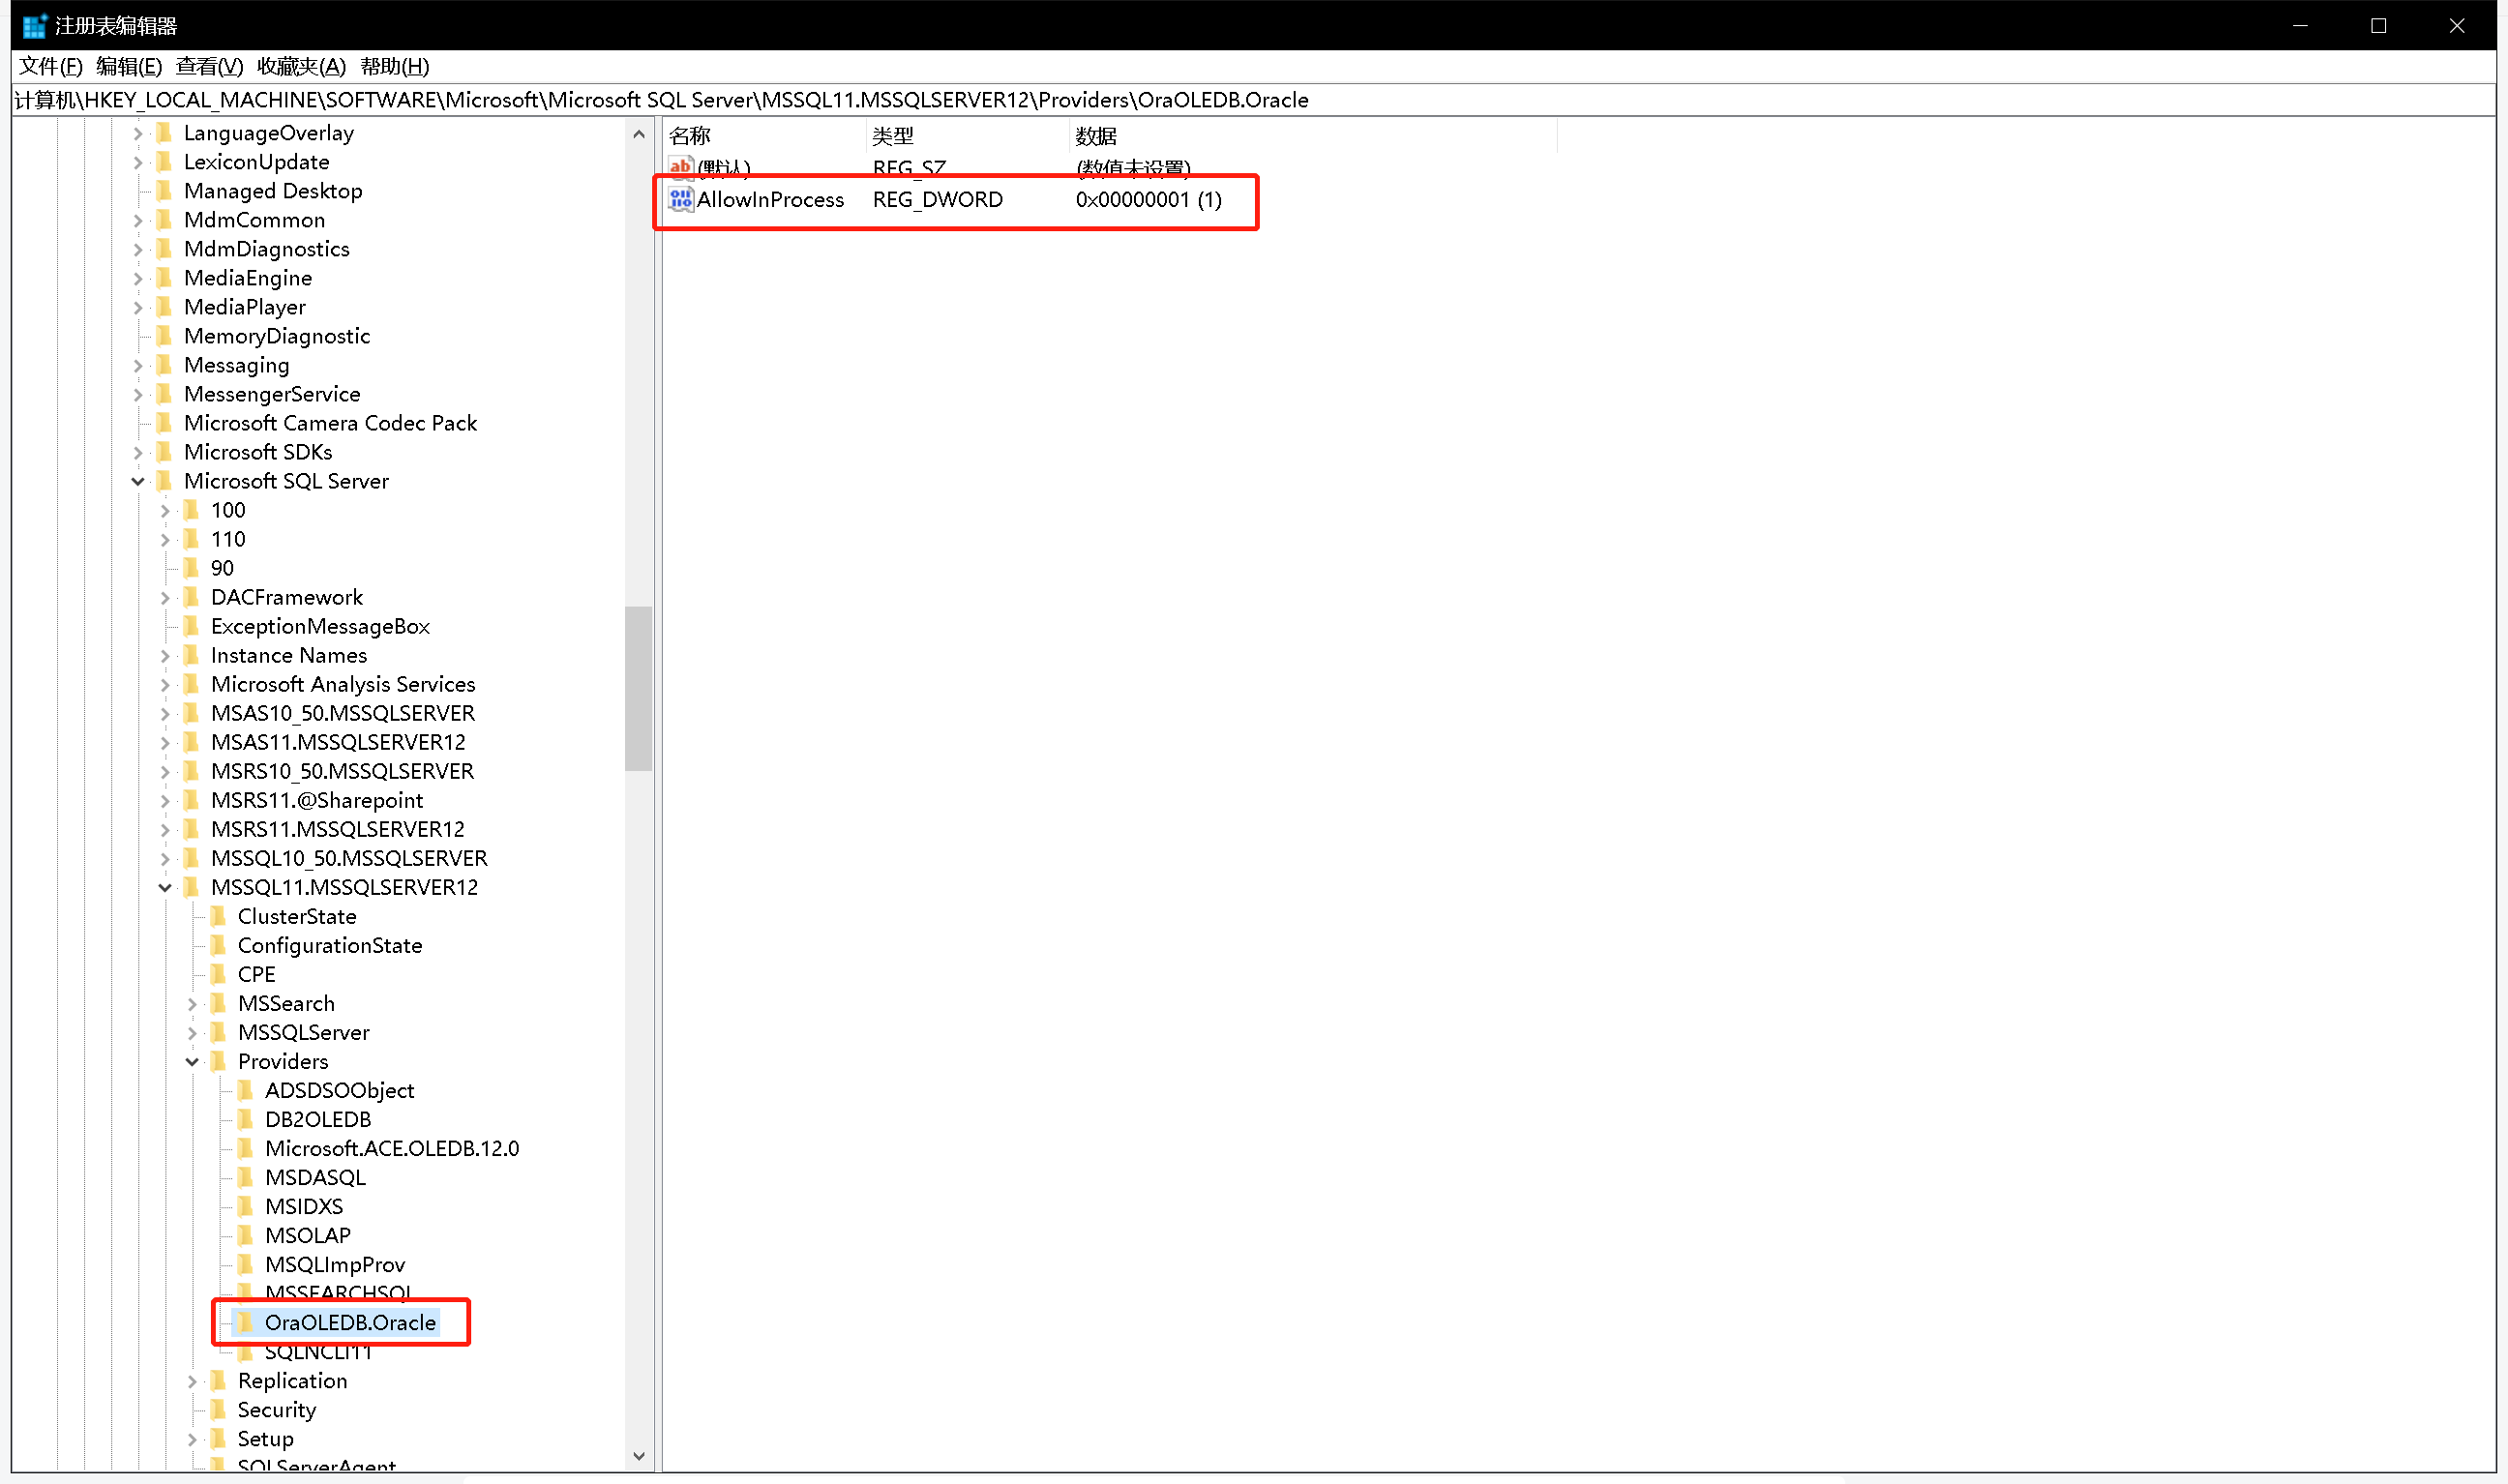The height and width of the screenshot is (1484, 2508).
Task: Select the SQLNCLI11 folder icon
Action: pos(246,1351)
